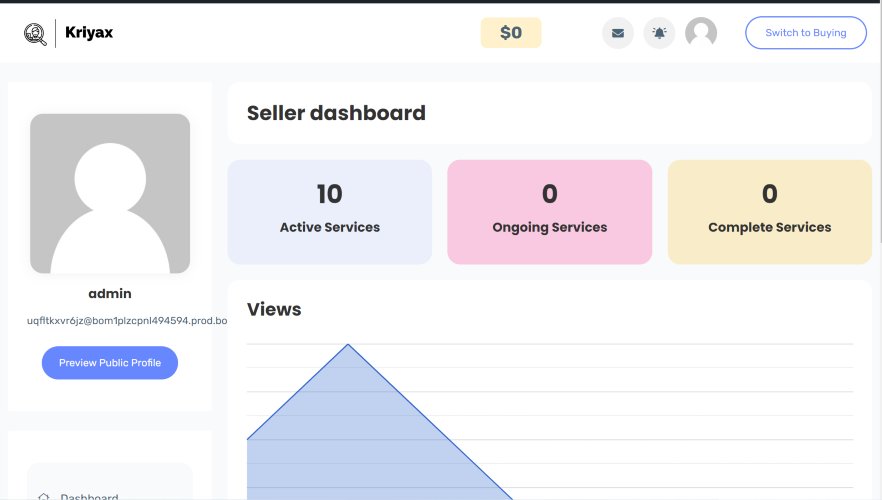
Task: Select the peak point of Views chart
Action: click(348, 344)
